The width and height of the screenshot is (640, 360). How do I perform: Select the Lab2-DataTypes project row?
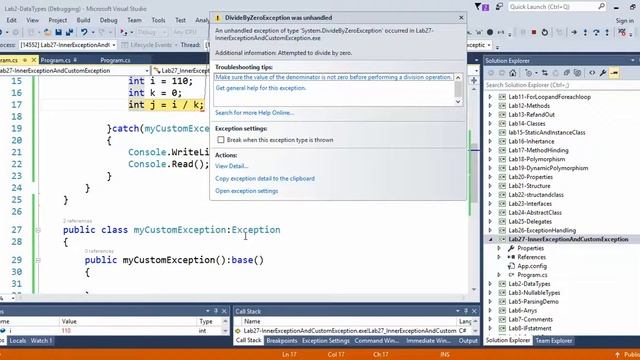(529, 284)
